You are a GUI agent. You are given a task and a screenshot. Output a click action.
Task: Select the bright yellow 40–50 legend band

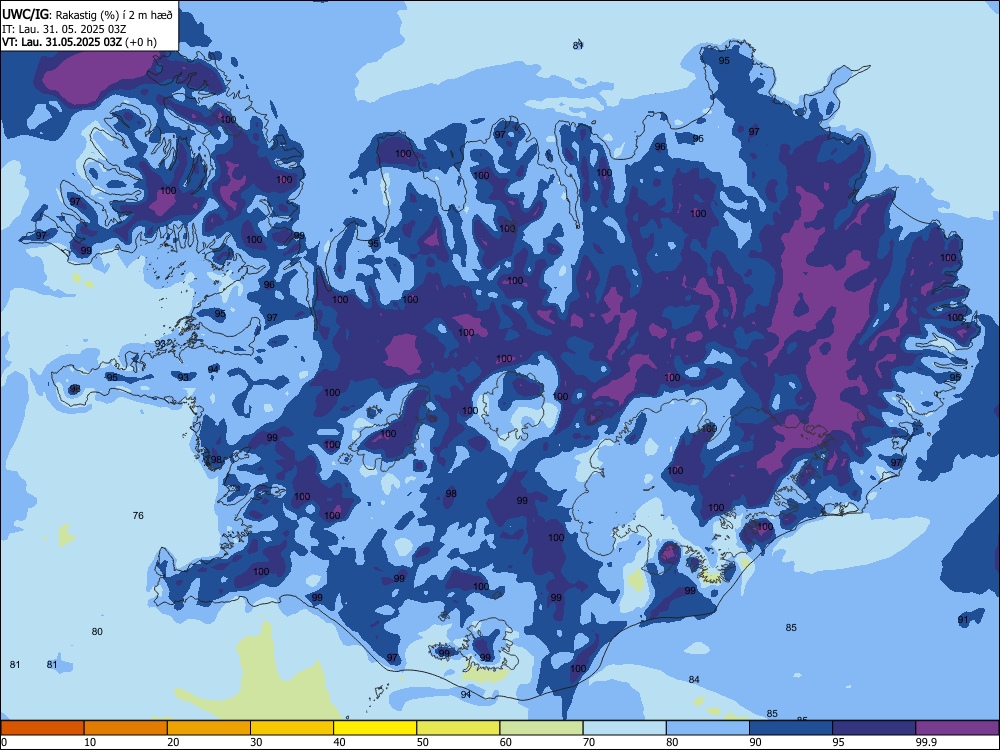point(375,728)
